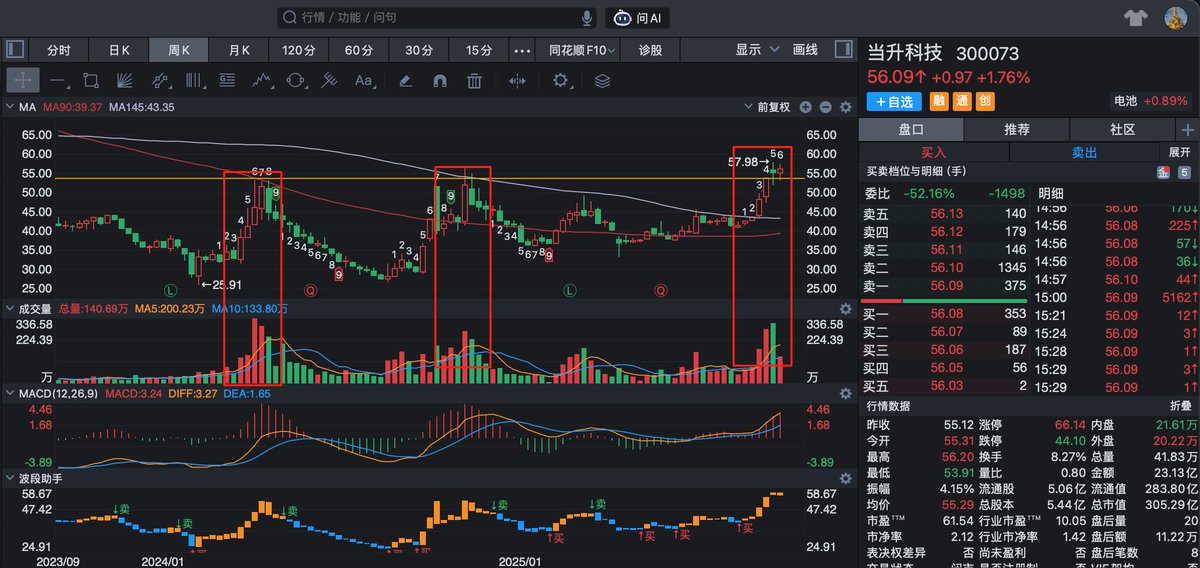Click the trash icon to delete drawings
This screenshot has height=568, width=1200.
(x=475, y=80)
